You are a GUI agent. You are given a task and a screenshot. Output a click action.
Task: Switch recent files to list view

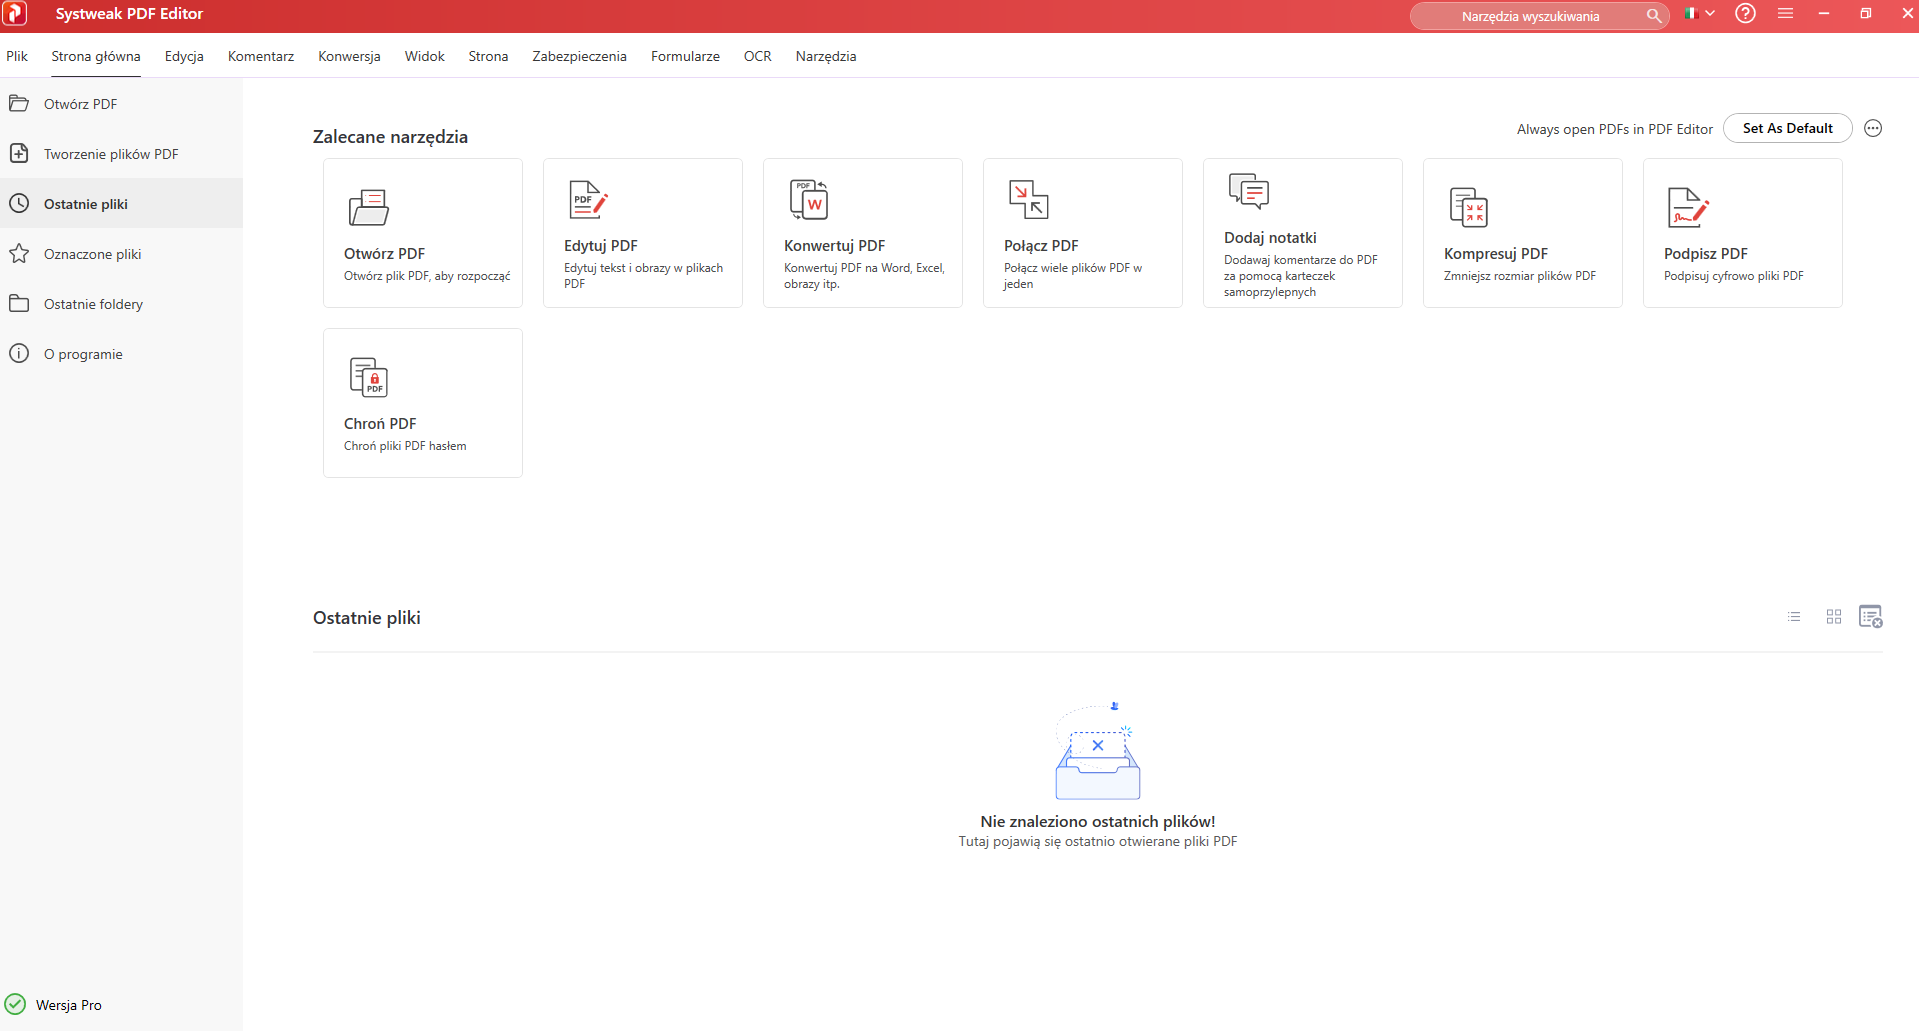1794,617
